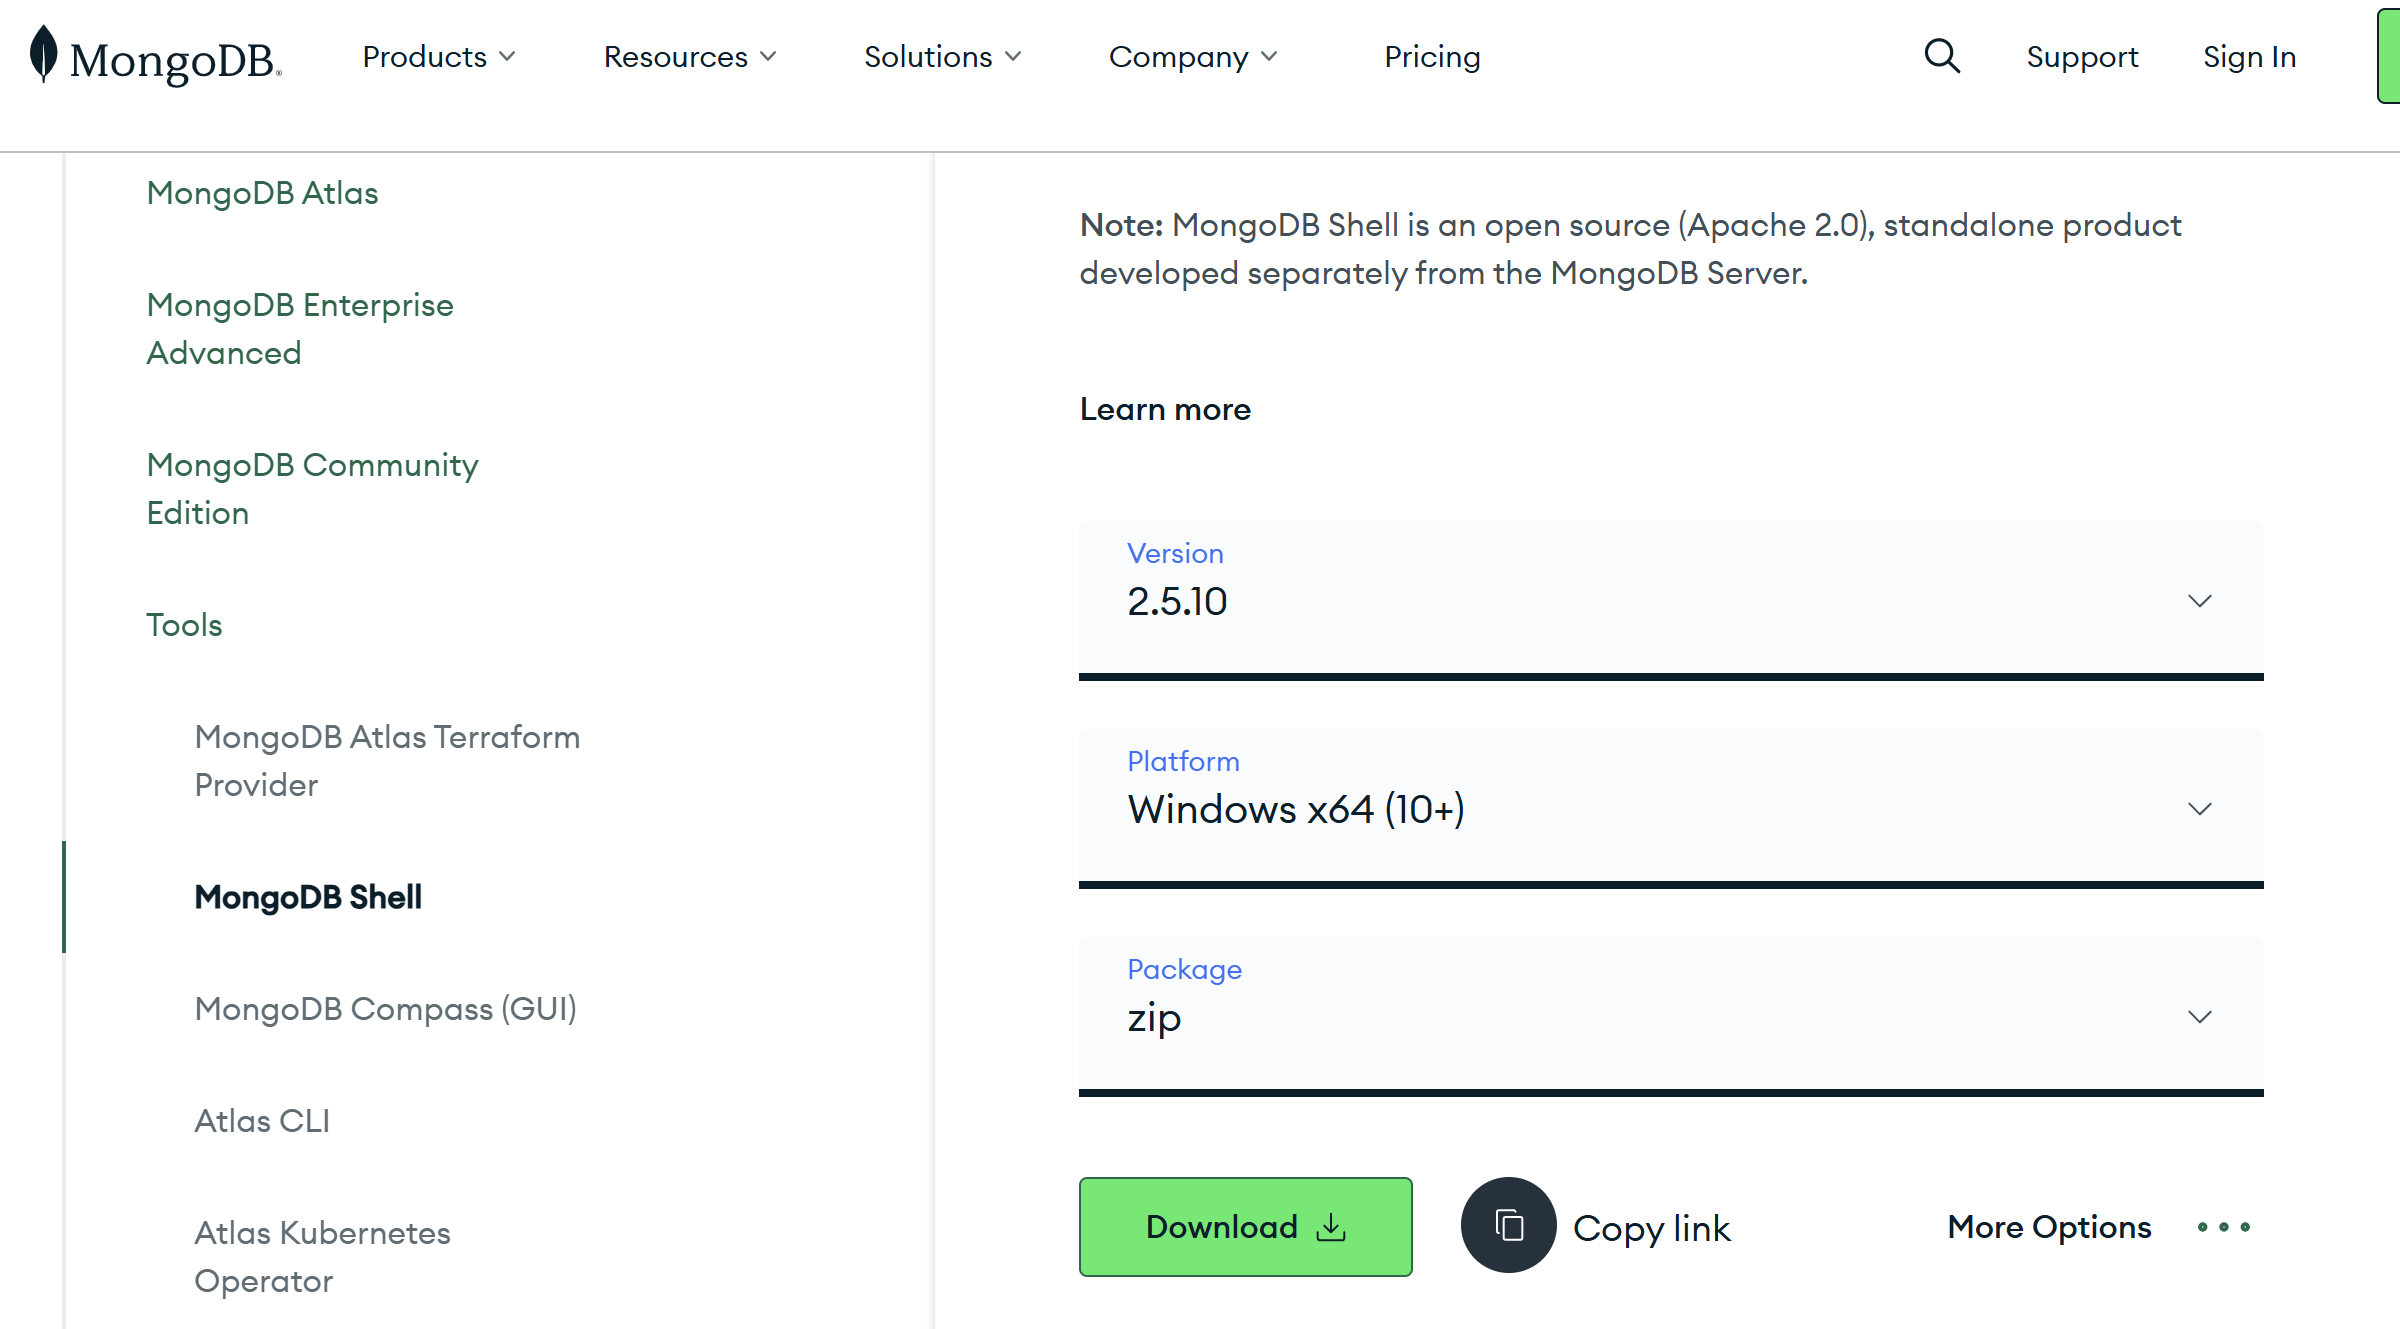Click the Support link

[2082, 57]
